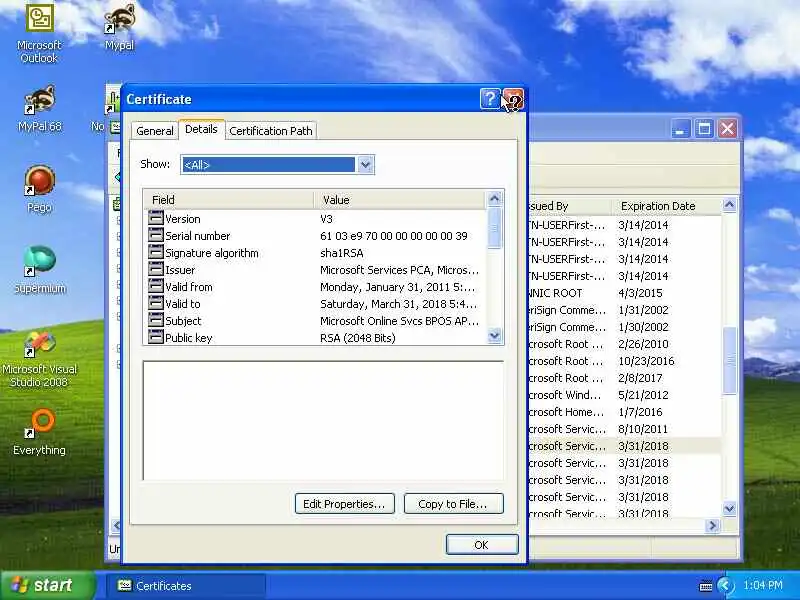
Task: Open the Microsoft Outlook desktop icon
Action: coord(39,33)
